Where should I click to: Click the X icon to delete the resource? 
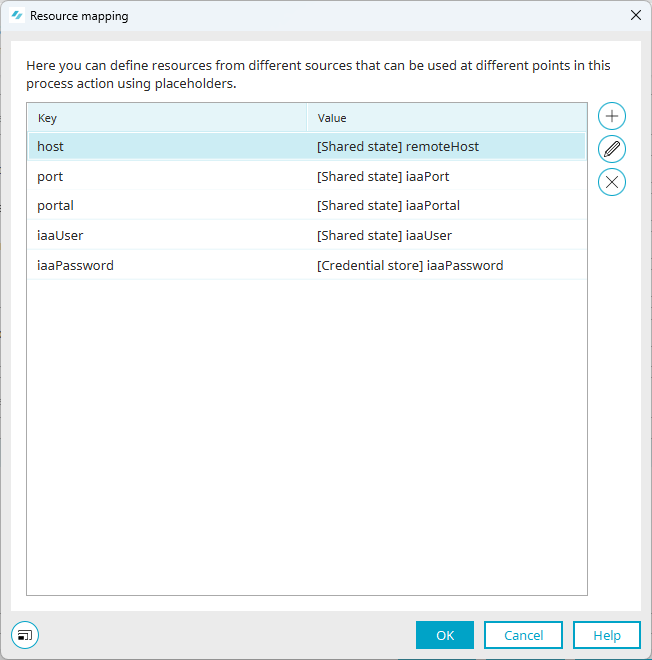click(612, 182)
